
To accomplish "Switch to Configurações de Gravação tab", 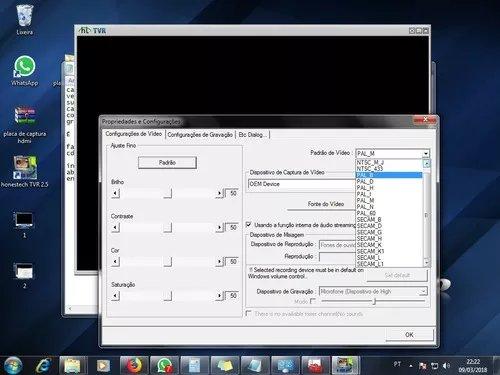I will (200, 135).
